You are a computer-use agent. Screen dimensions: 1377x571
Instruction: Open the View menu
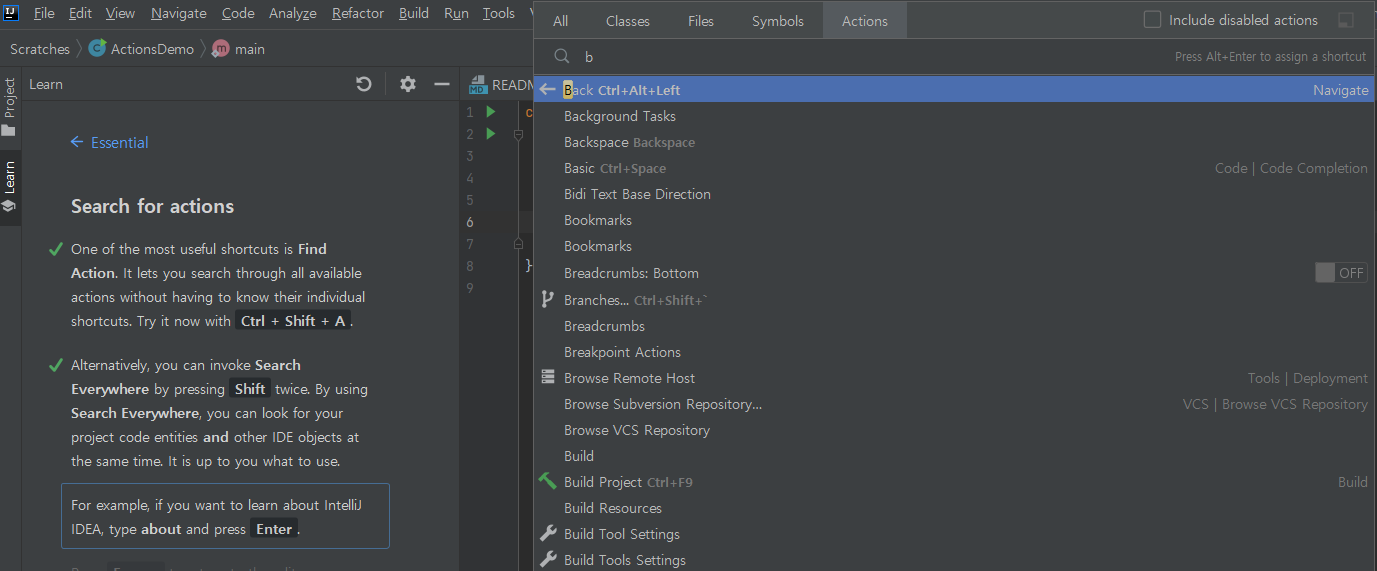point(120,13)
